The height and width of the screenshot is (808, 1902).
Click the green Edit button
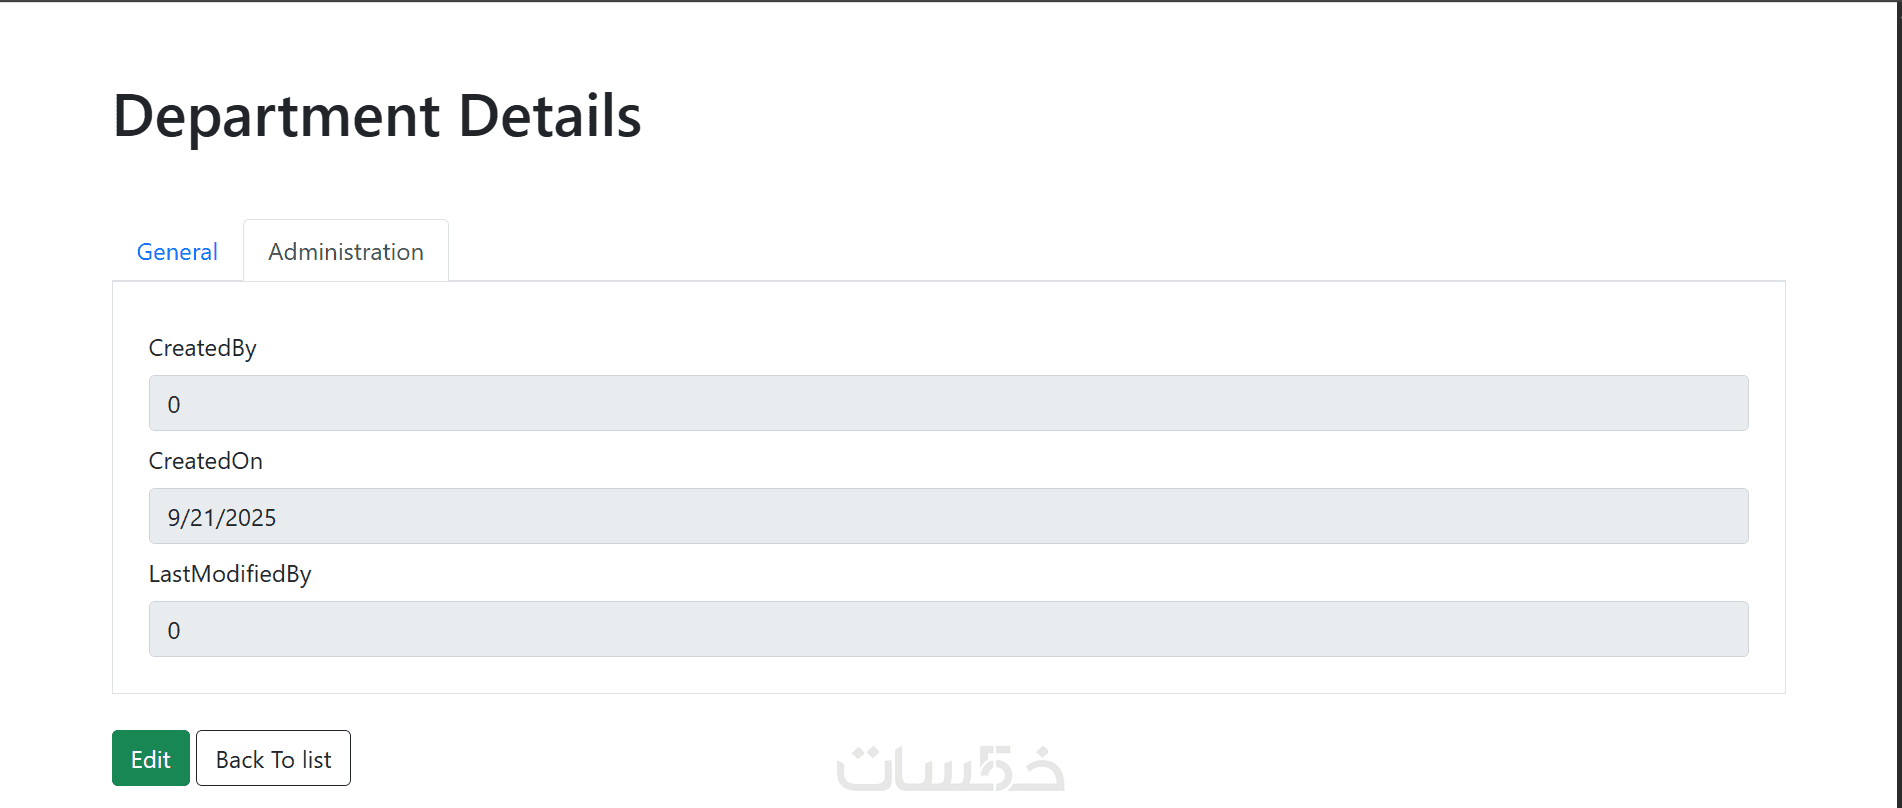pyautogui.click(x=151, y=759)
